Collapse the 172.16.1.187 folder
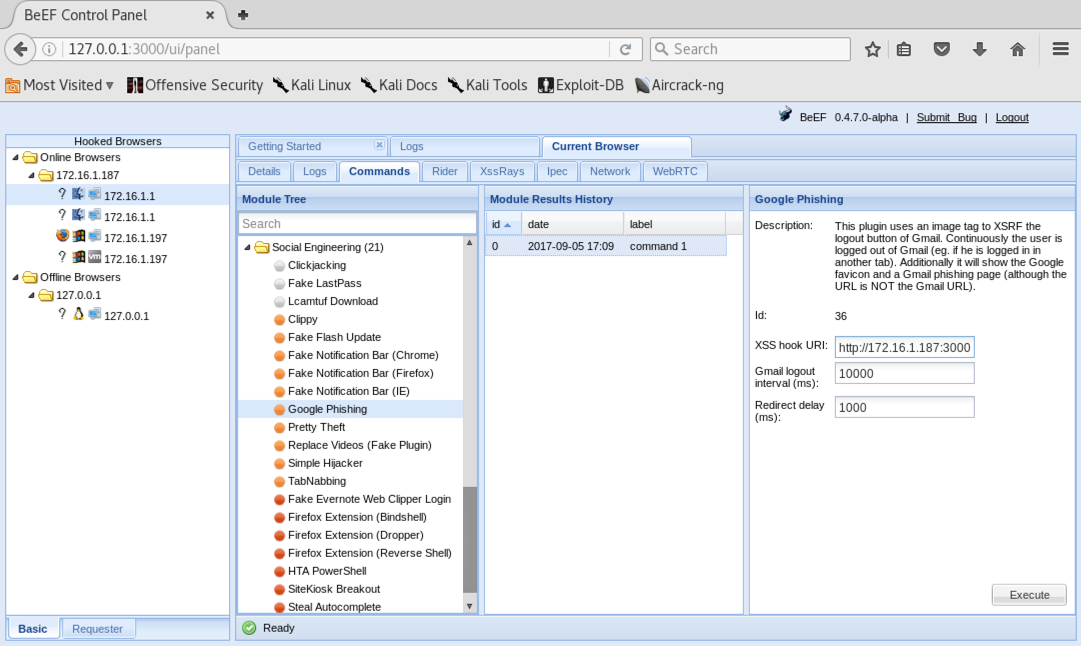Viewport: 1081px width, 646px height. [x=32, y=175]
